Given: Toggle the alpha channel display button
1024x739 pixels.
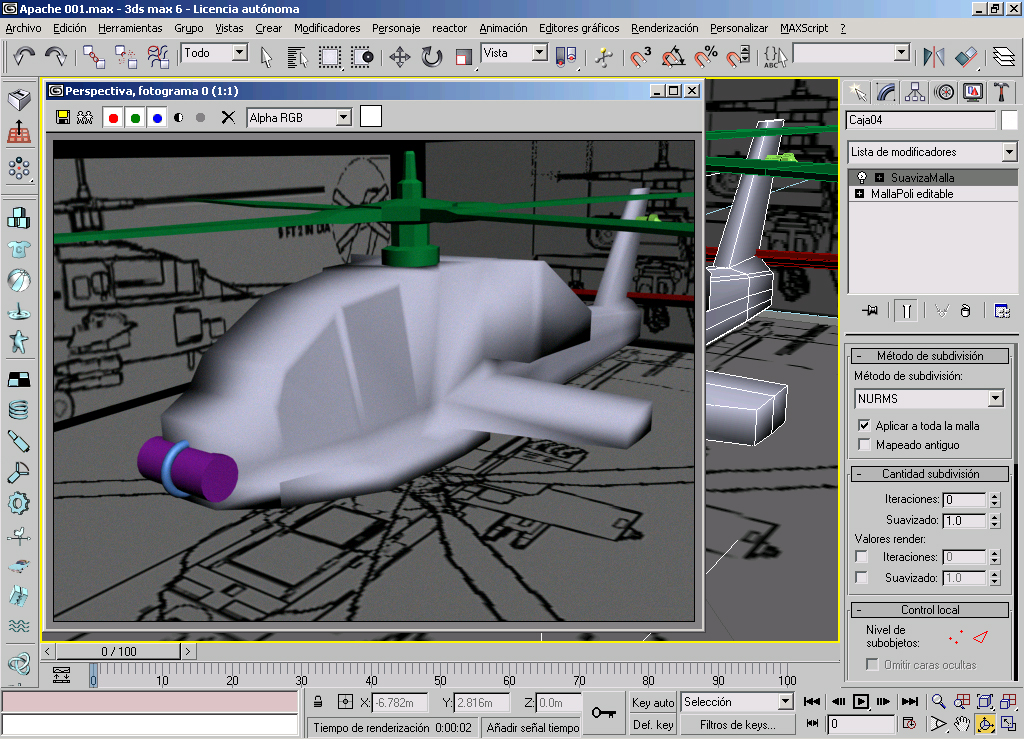Looking at the screenshot, I should click(178, 118).
